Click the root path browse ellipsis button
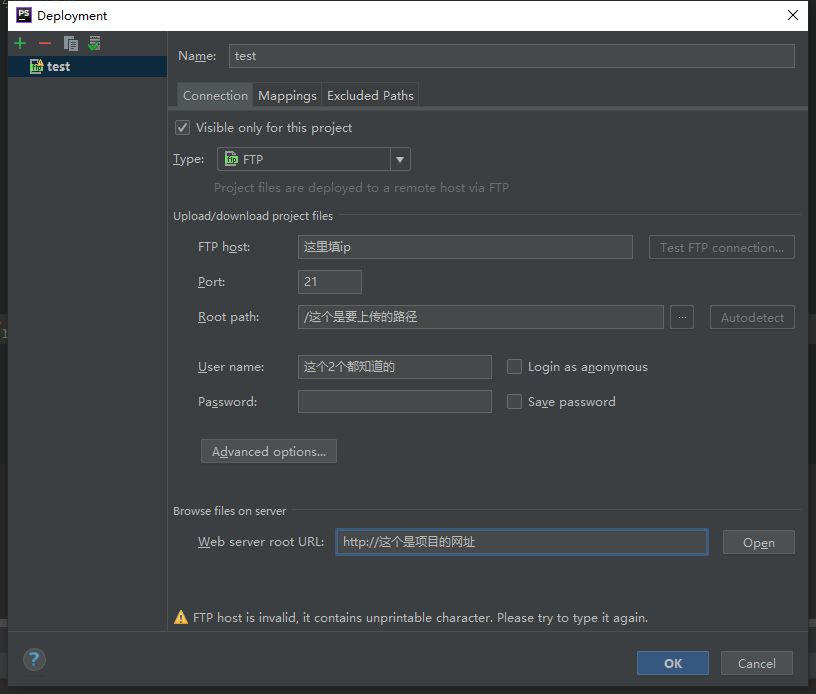This screenshot has width=816, height=694. [x=682, y=317]
